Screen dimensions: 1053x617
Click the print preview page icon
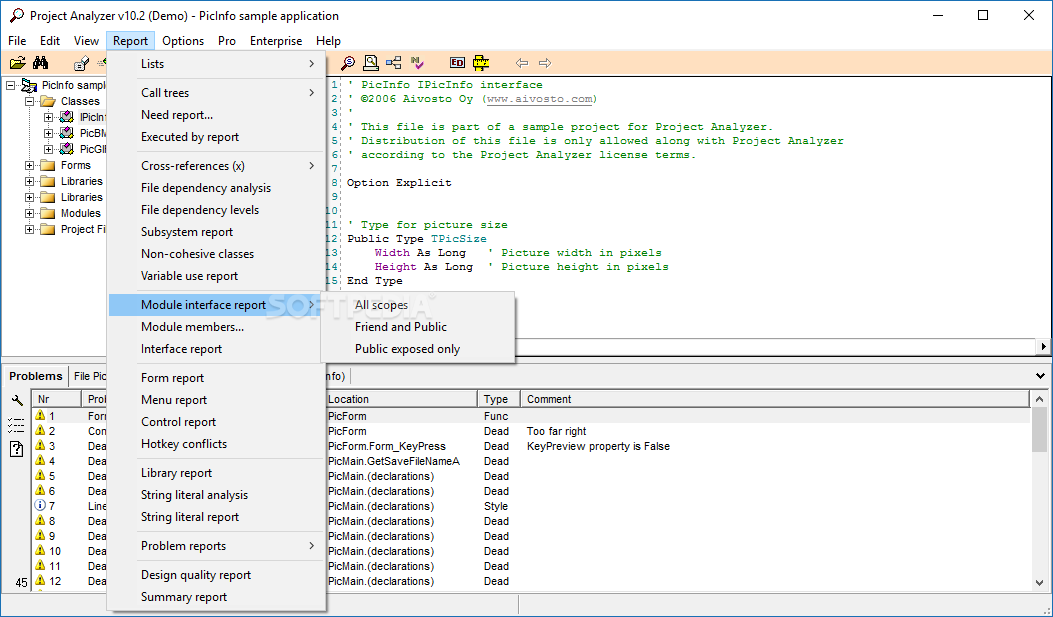point(371,63)
